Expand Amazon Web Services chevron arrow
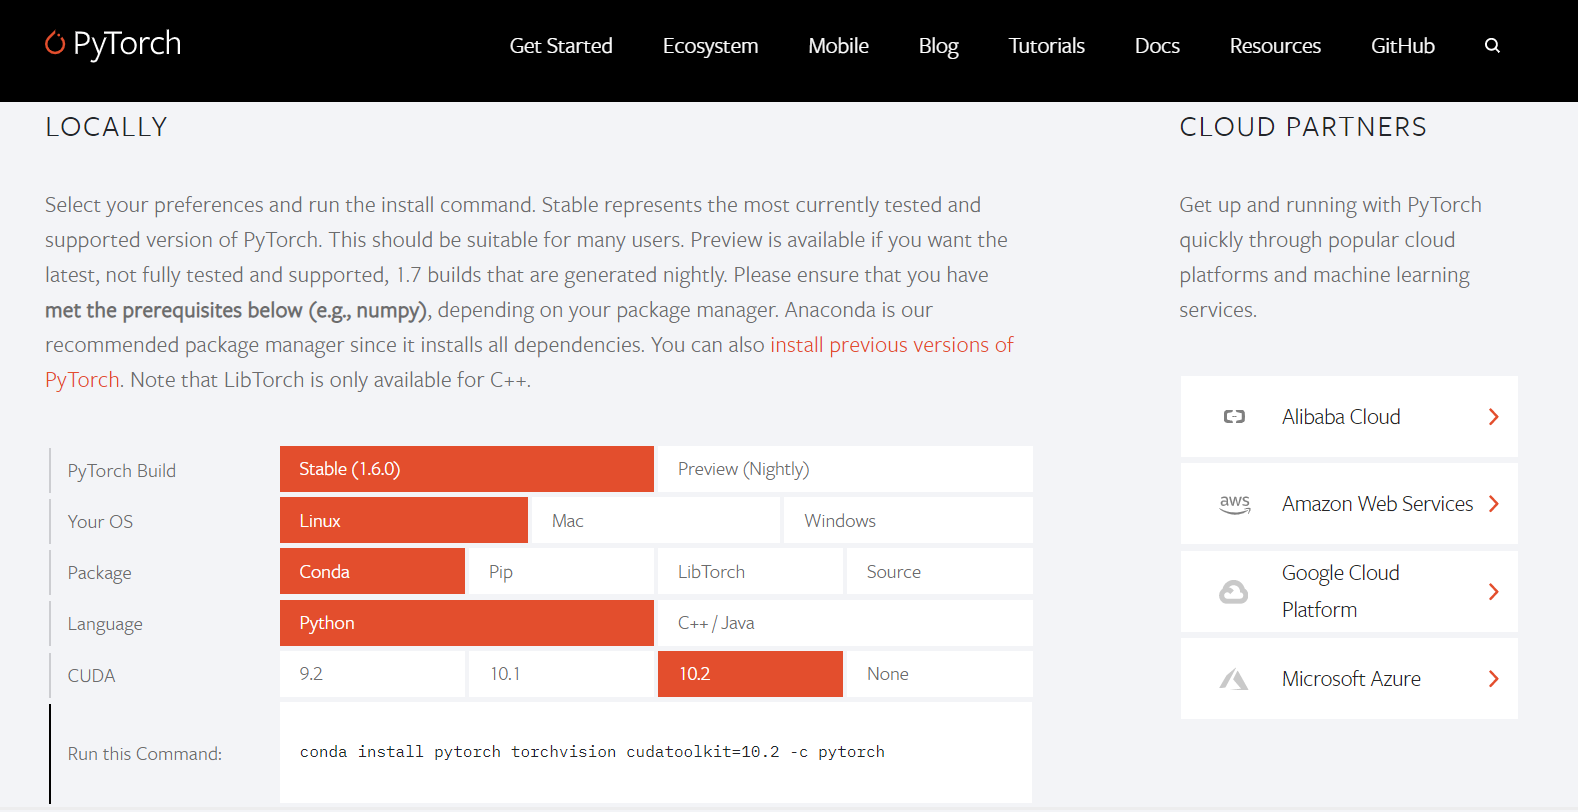 pos(1493,504)
